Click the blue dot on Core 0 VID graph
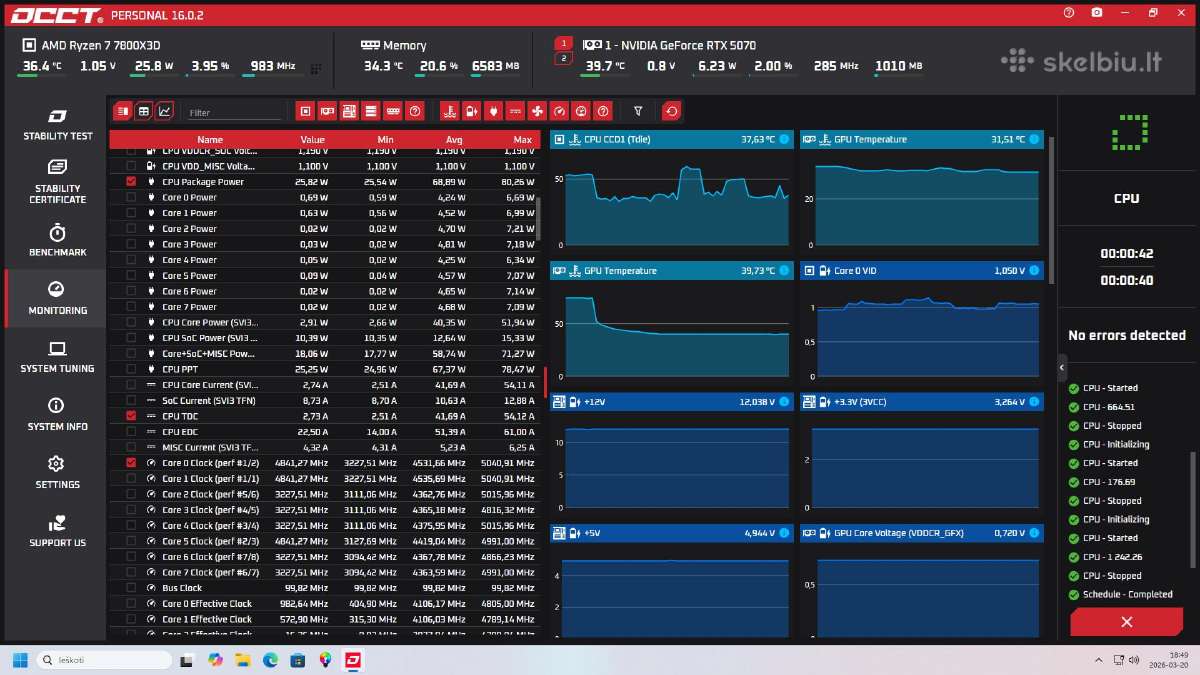This screenshot has height=675, width=1200. coord(1034,270)
